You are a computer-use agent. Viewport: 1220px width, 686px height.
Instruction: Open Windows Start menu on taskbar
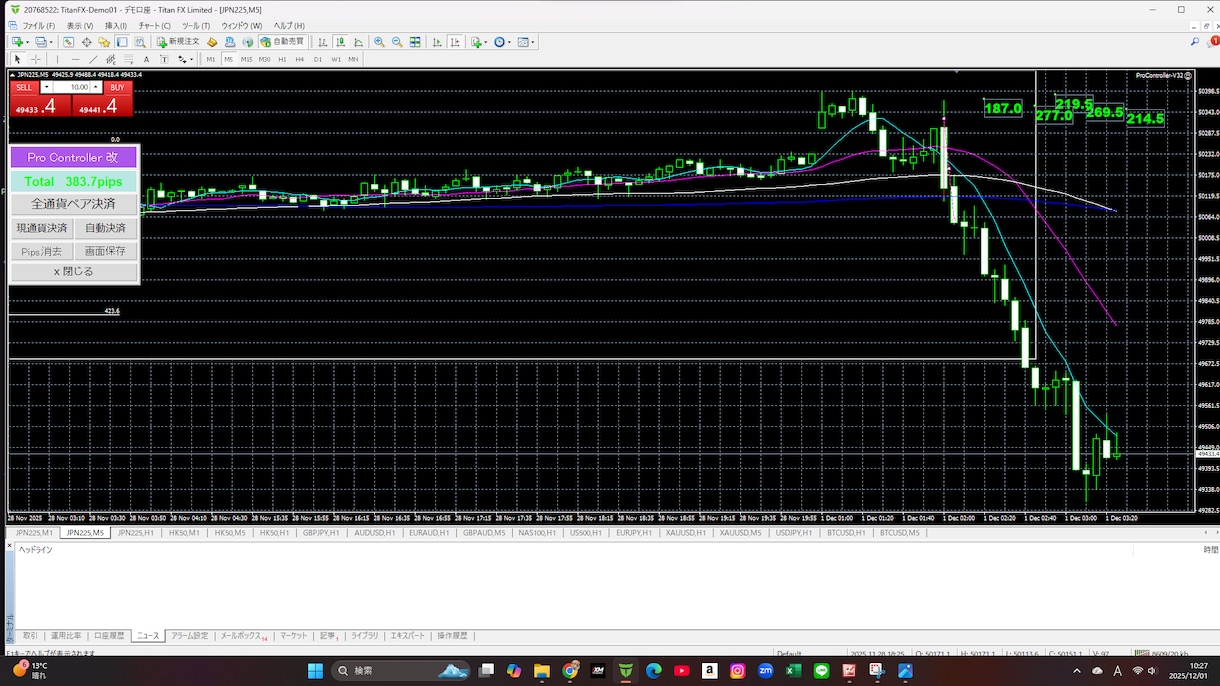(315, 670)
